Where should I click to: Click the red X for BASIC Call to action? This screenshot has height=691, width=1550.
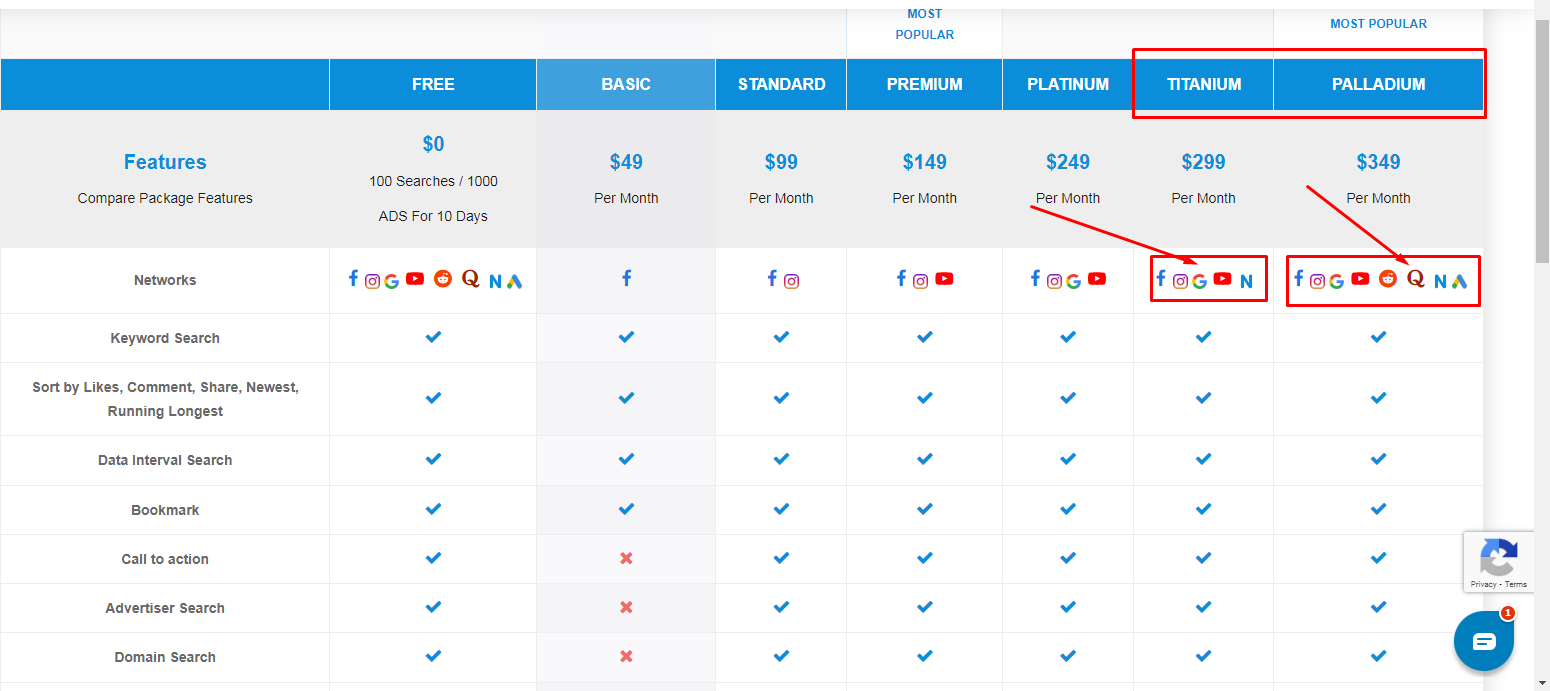coord(626,558)
